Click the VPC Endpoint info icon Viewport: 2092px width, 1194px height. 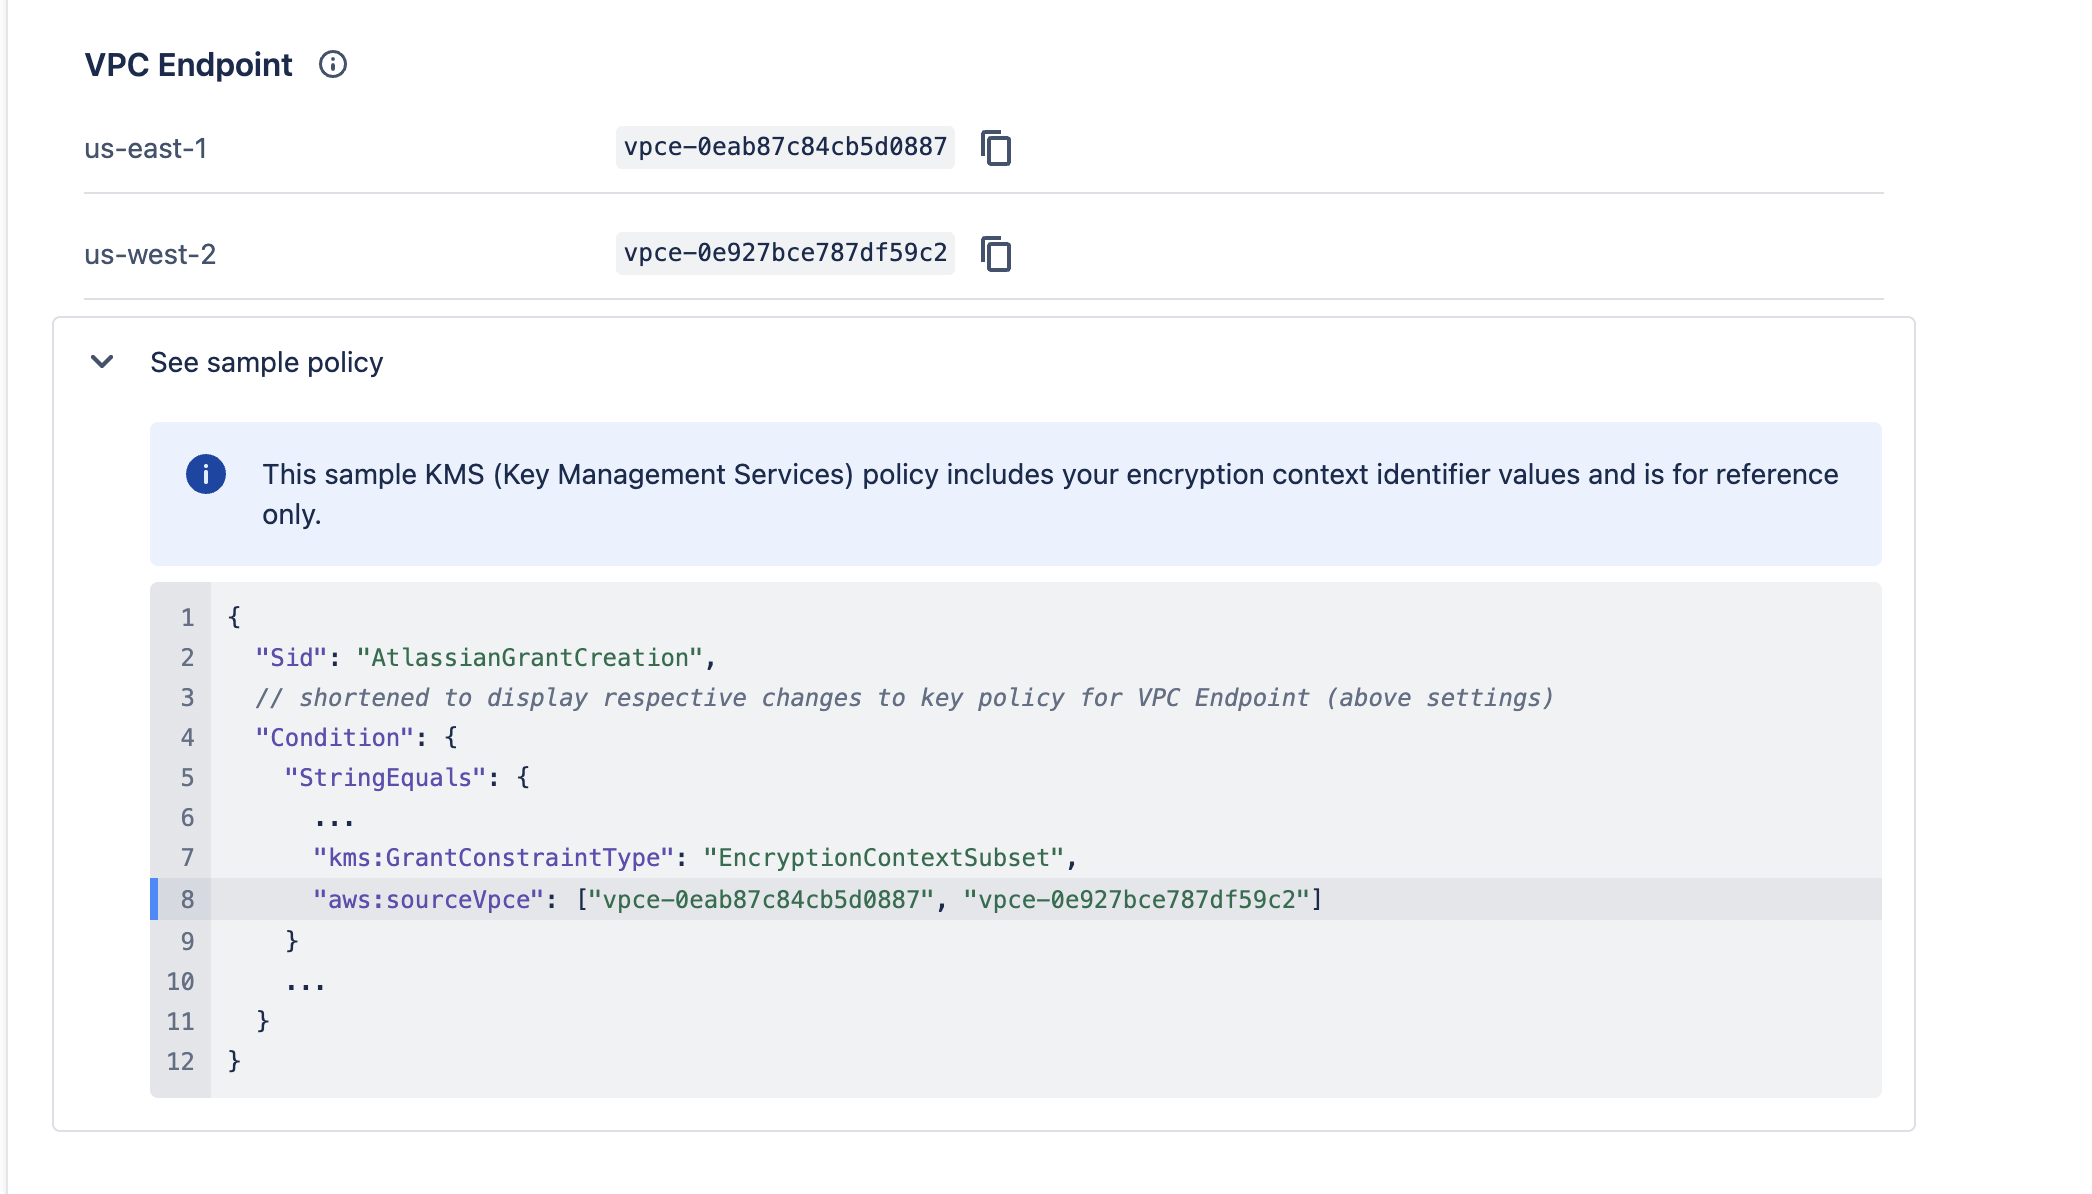(333, 65)
